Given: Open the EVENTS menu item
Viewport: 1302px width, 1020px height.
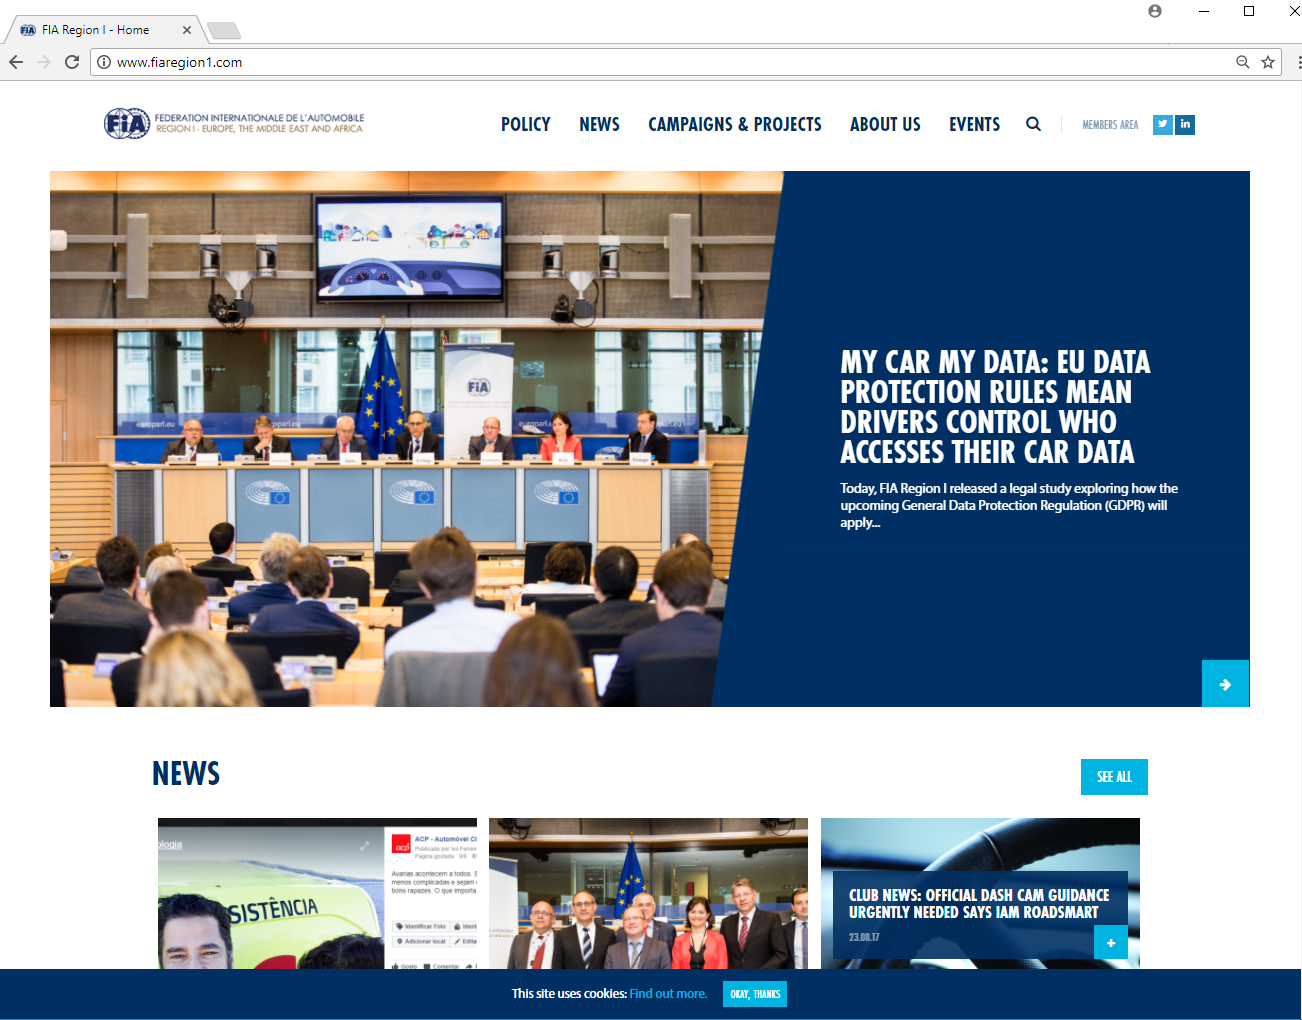Looking at the screenshot, I should tap(975, 124).
